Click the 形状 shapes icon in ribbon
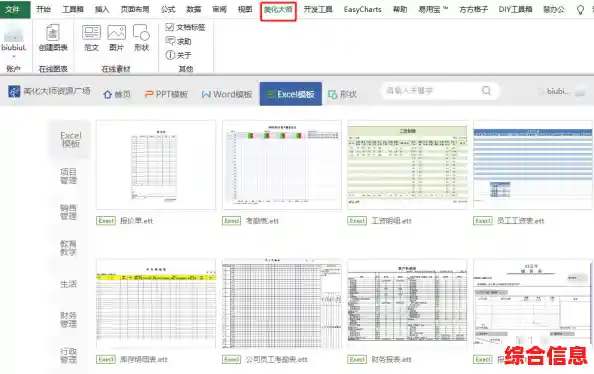Image resolution: width=594 pixels, height=374 pixels. [x=141, y=33]
